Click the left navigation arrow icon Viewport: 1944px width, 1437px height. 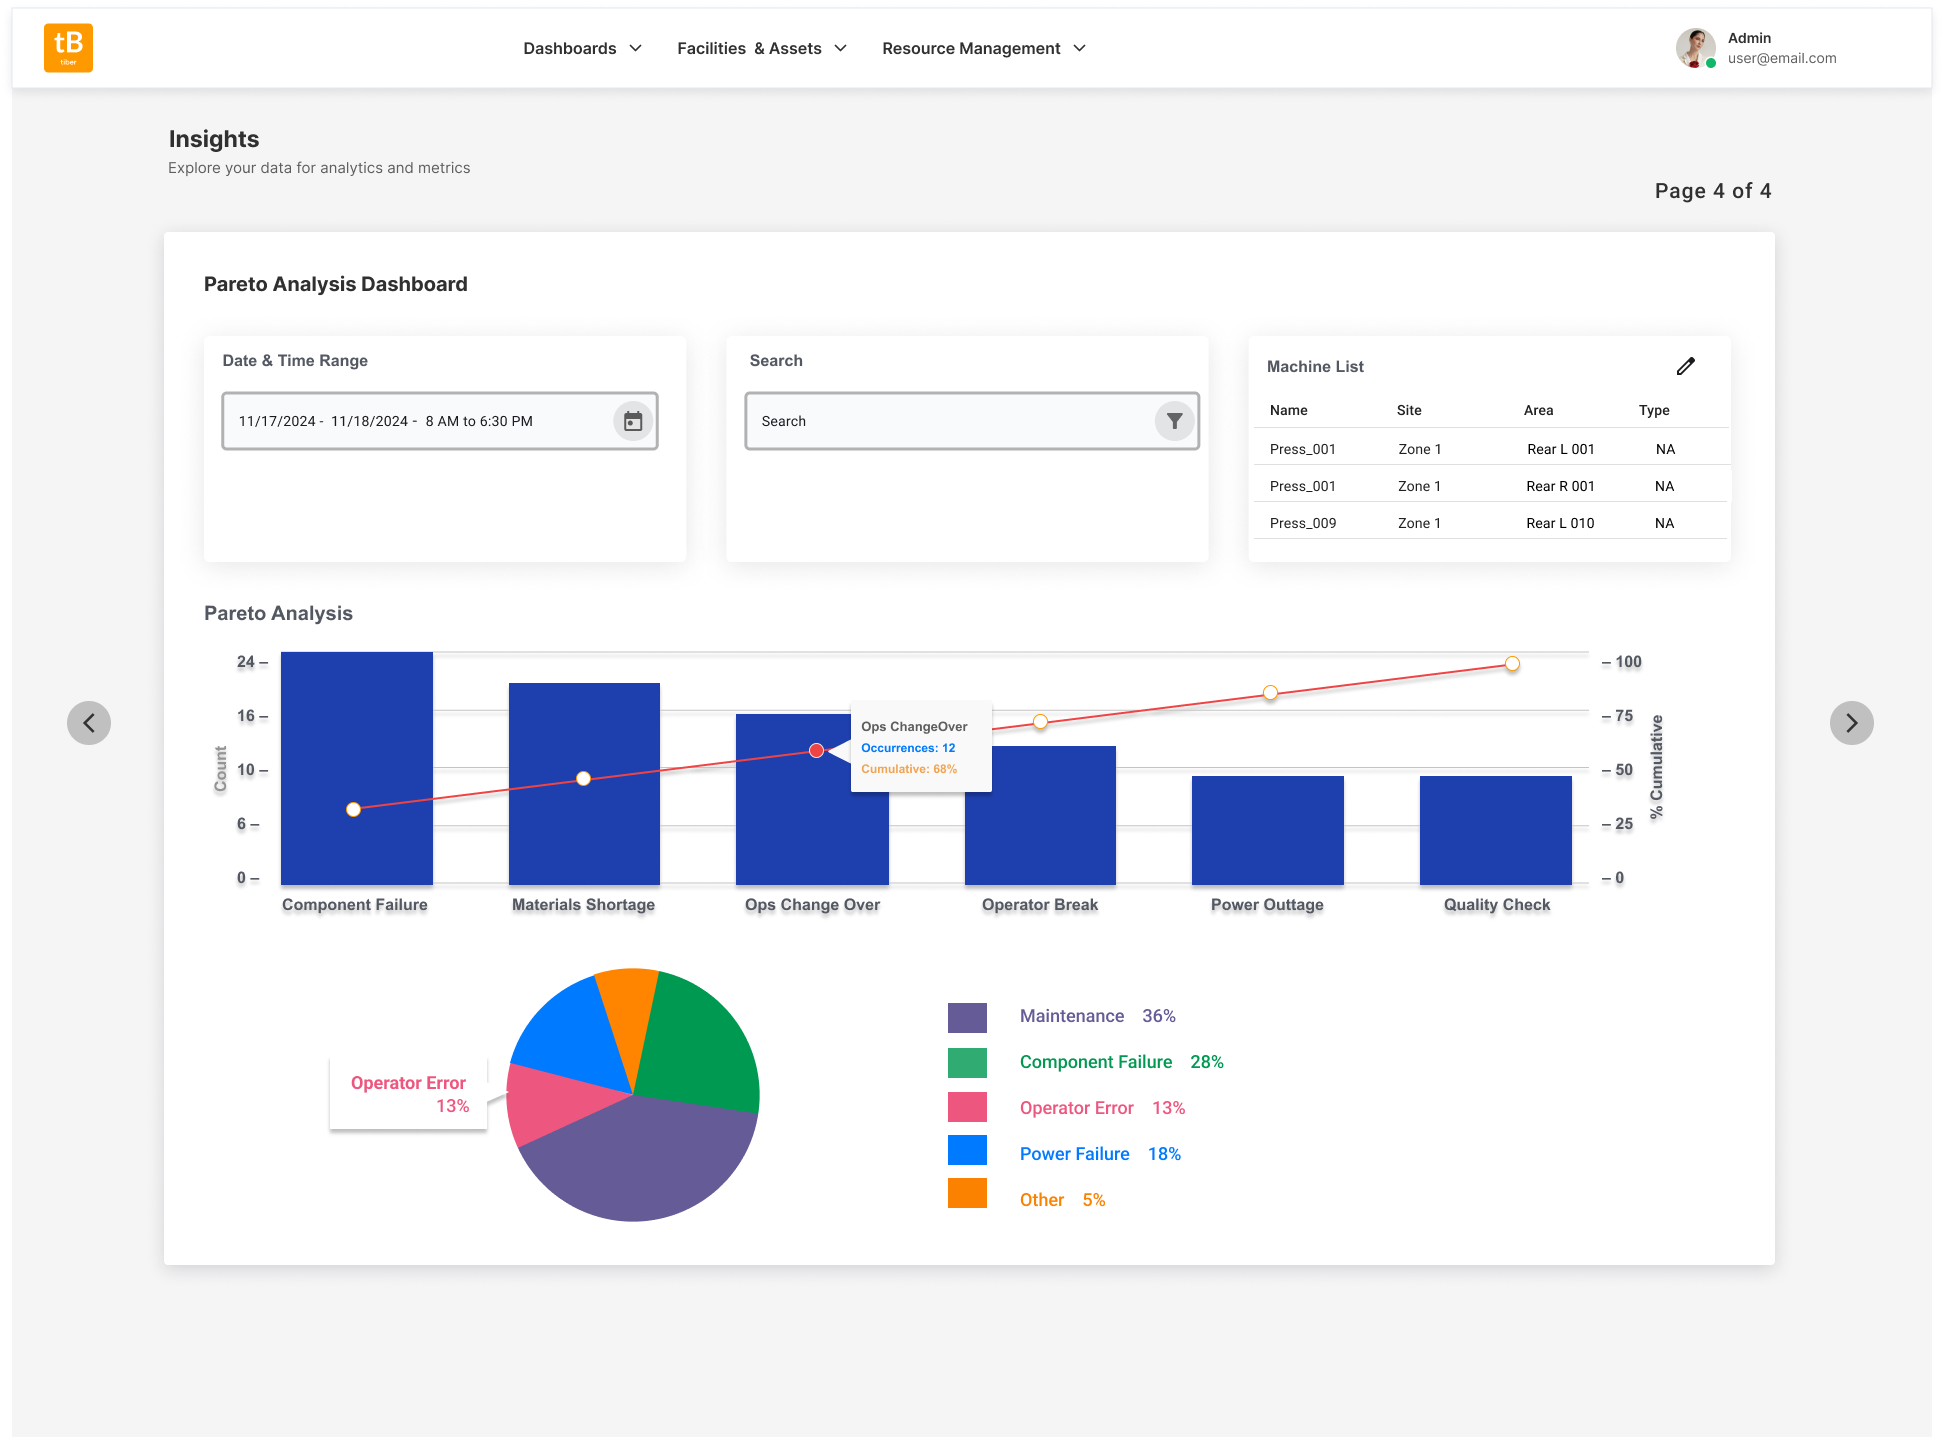91,722
